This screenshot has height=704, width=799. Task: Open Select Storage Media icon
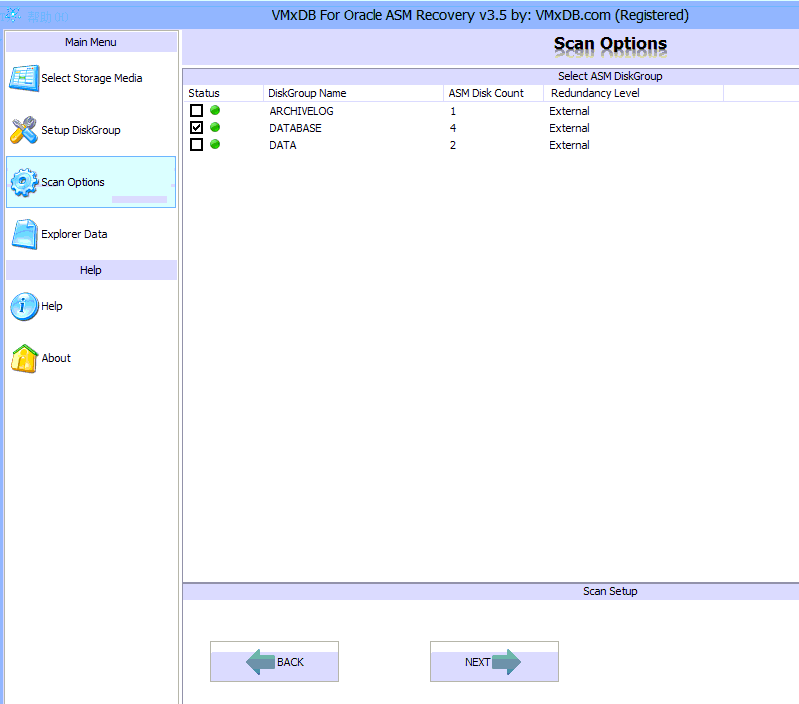click(x=24, y=78)
